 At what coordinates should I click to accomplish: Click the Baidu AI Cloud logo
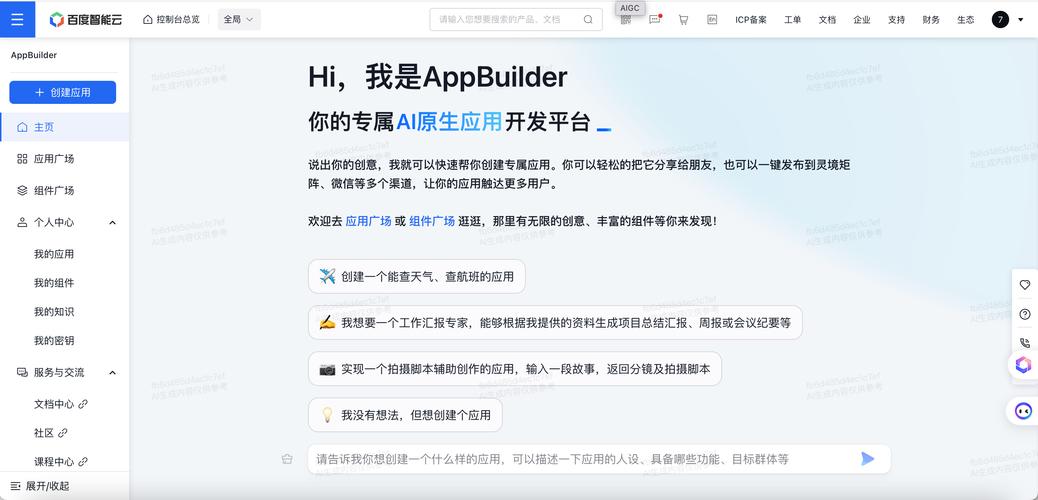click(86, 20)
